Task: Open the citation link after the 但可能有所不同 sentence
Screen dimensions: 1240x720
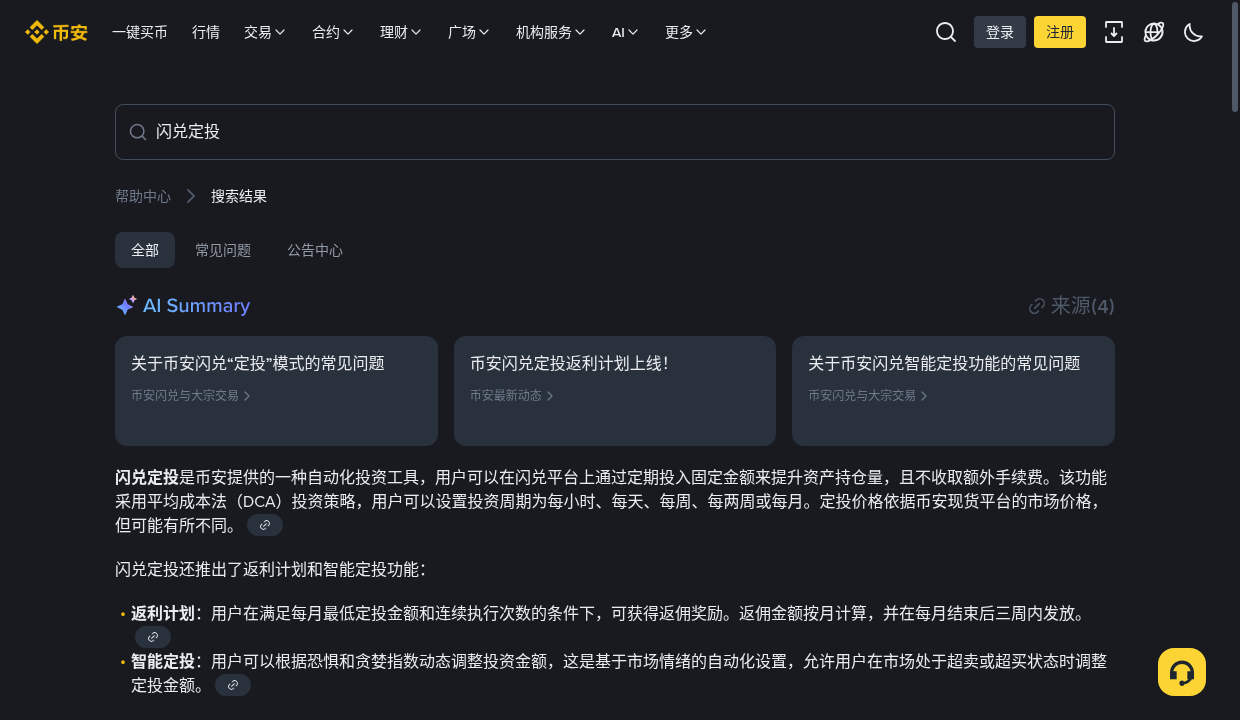Action: pos(265,525)
